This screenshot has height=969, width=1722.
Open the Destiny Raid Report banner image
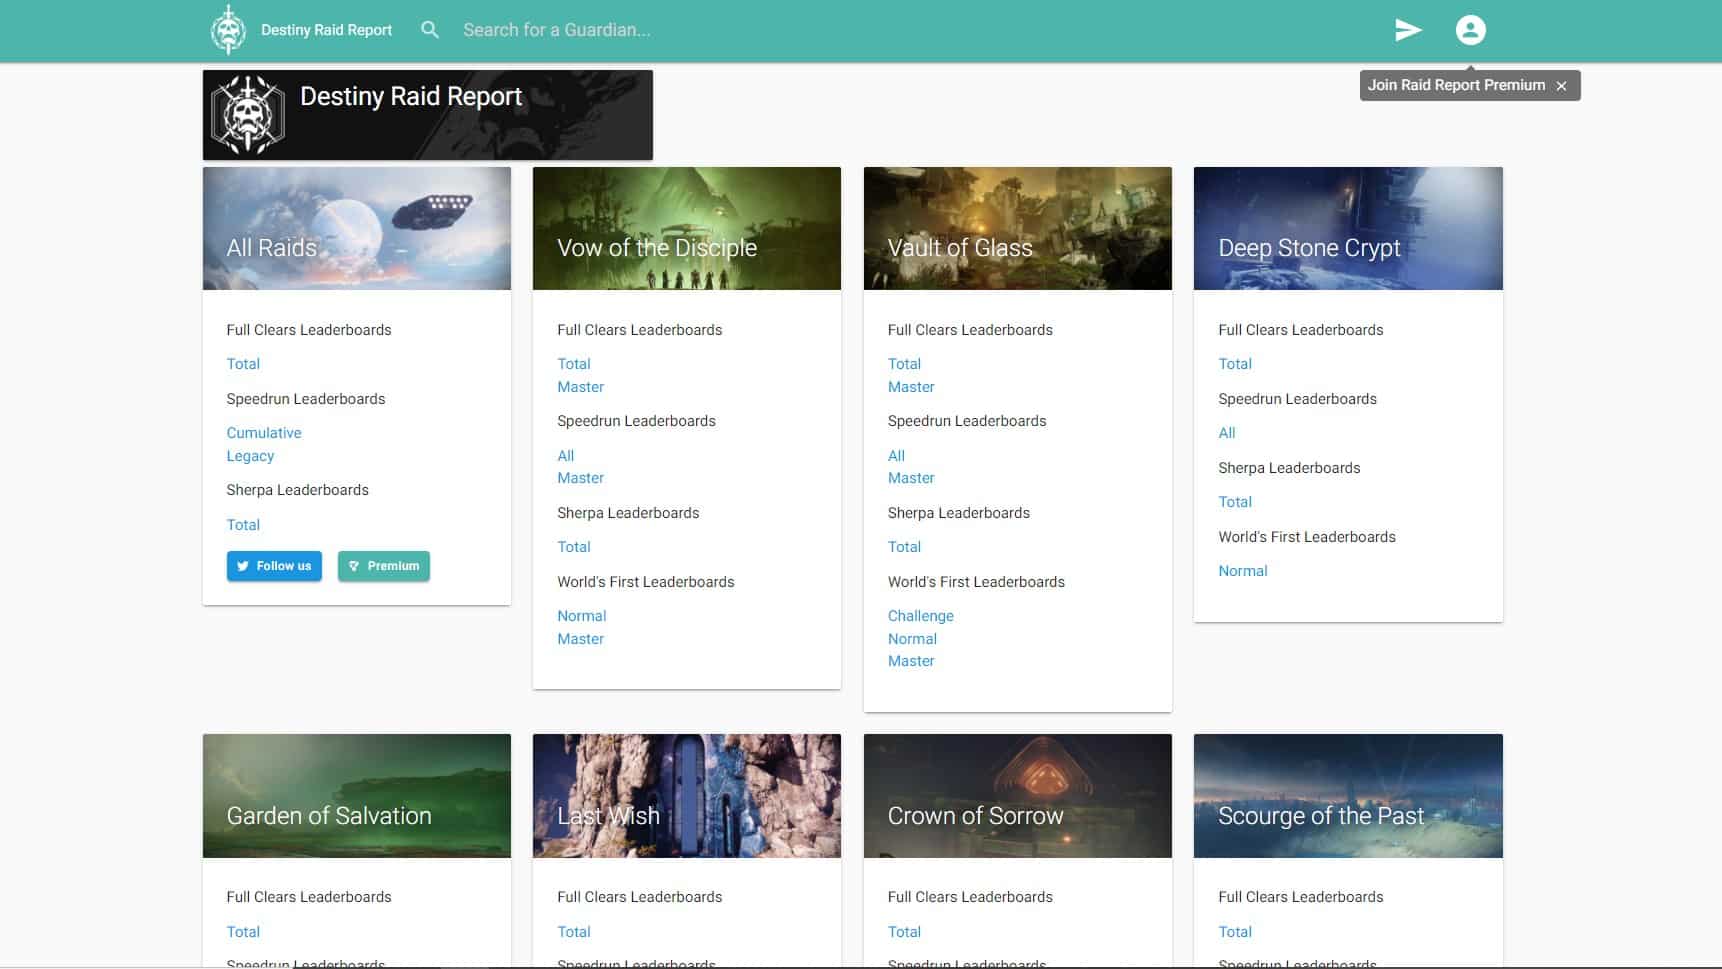point(428,115)
